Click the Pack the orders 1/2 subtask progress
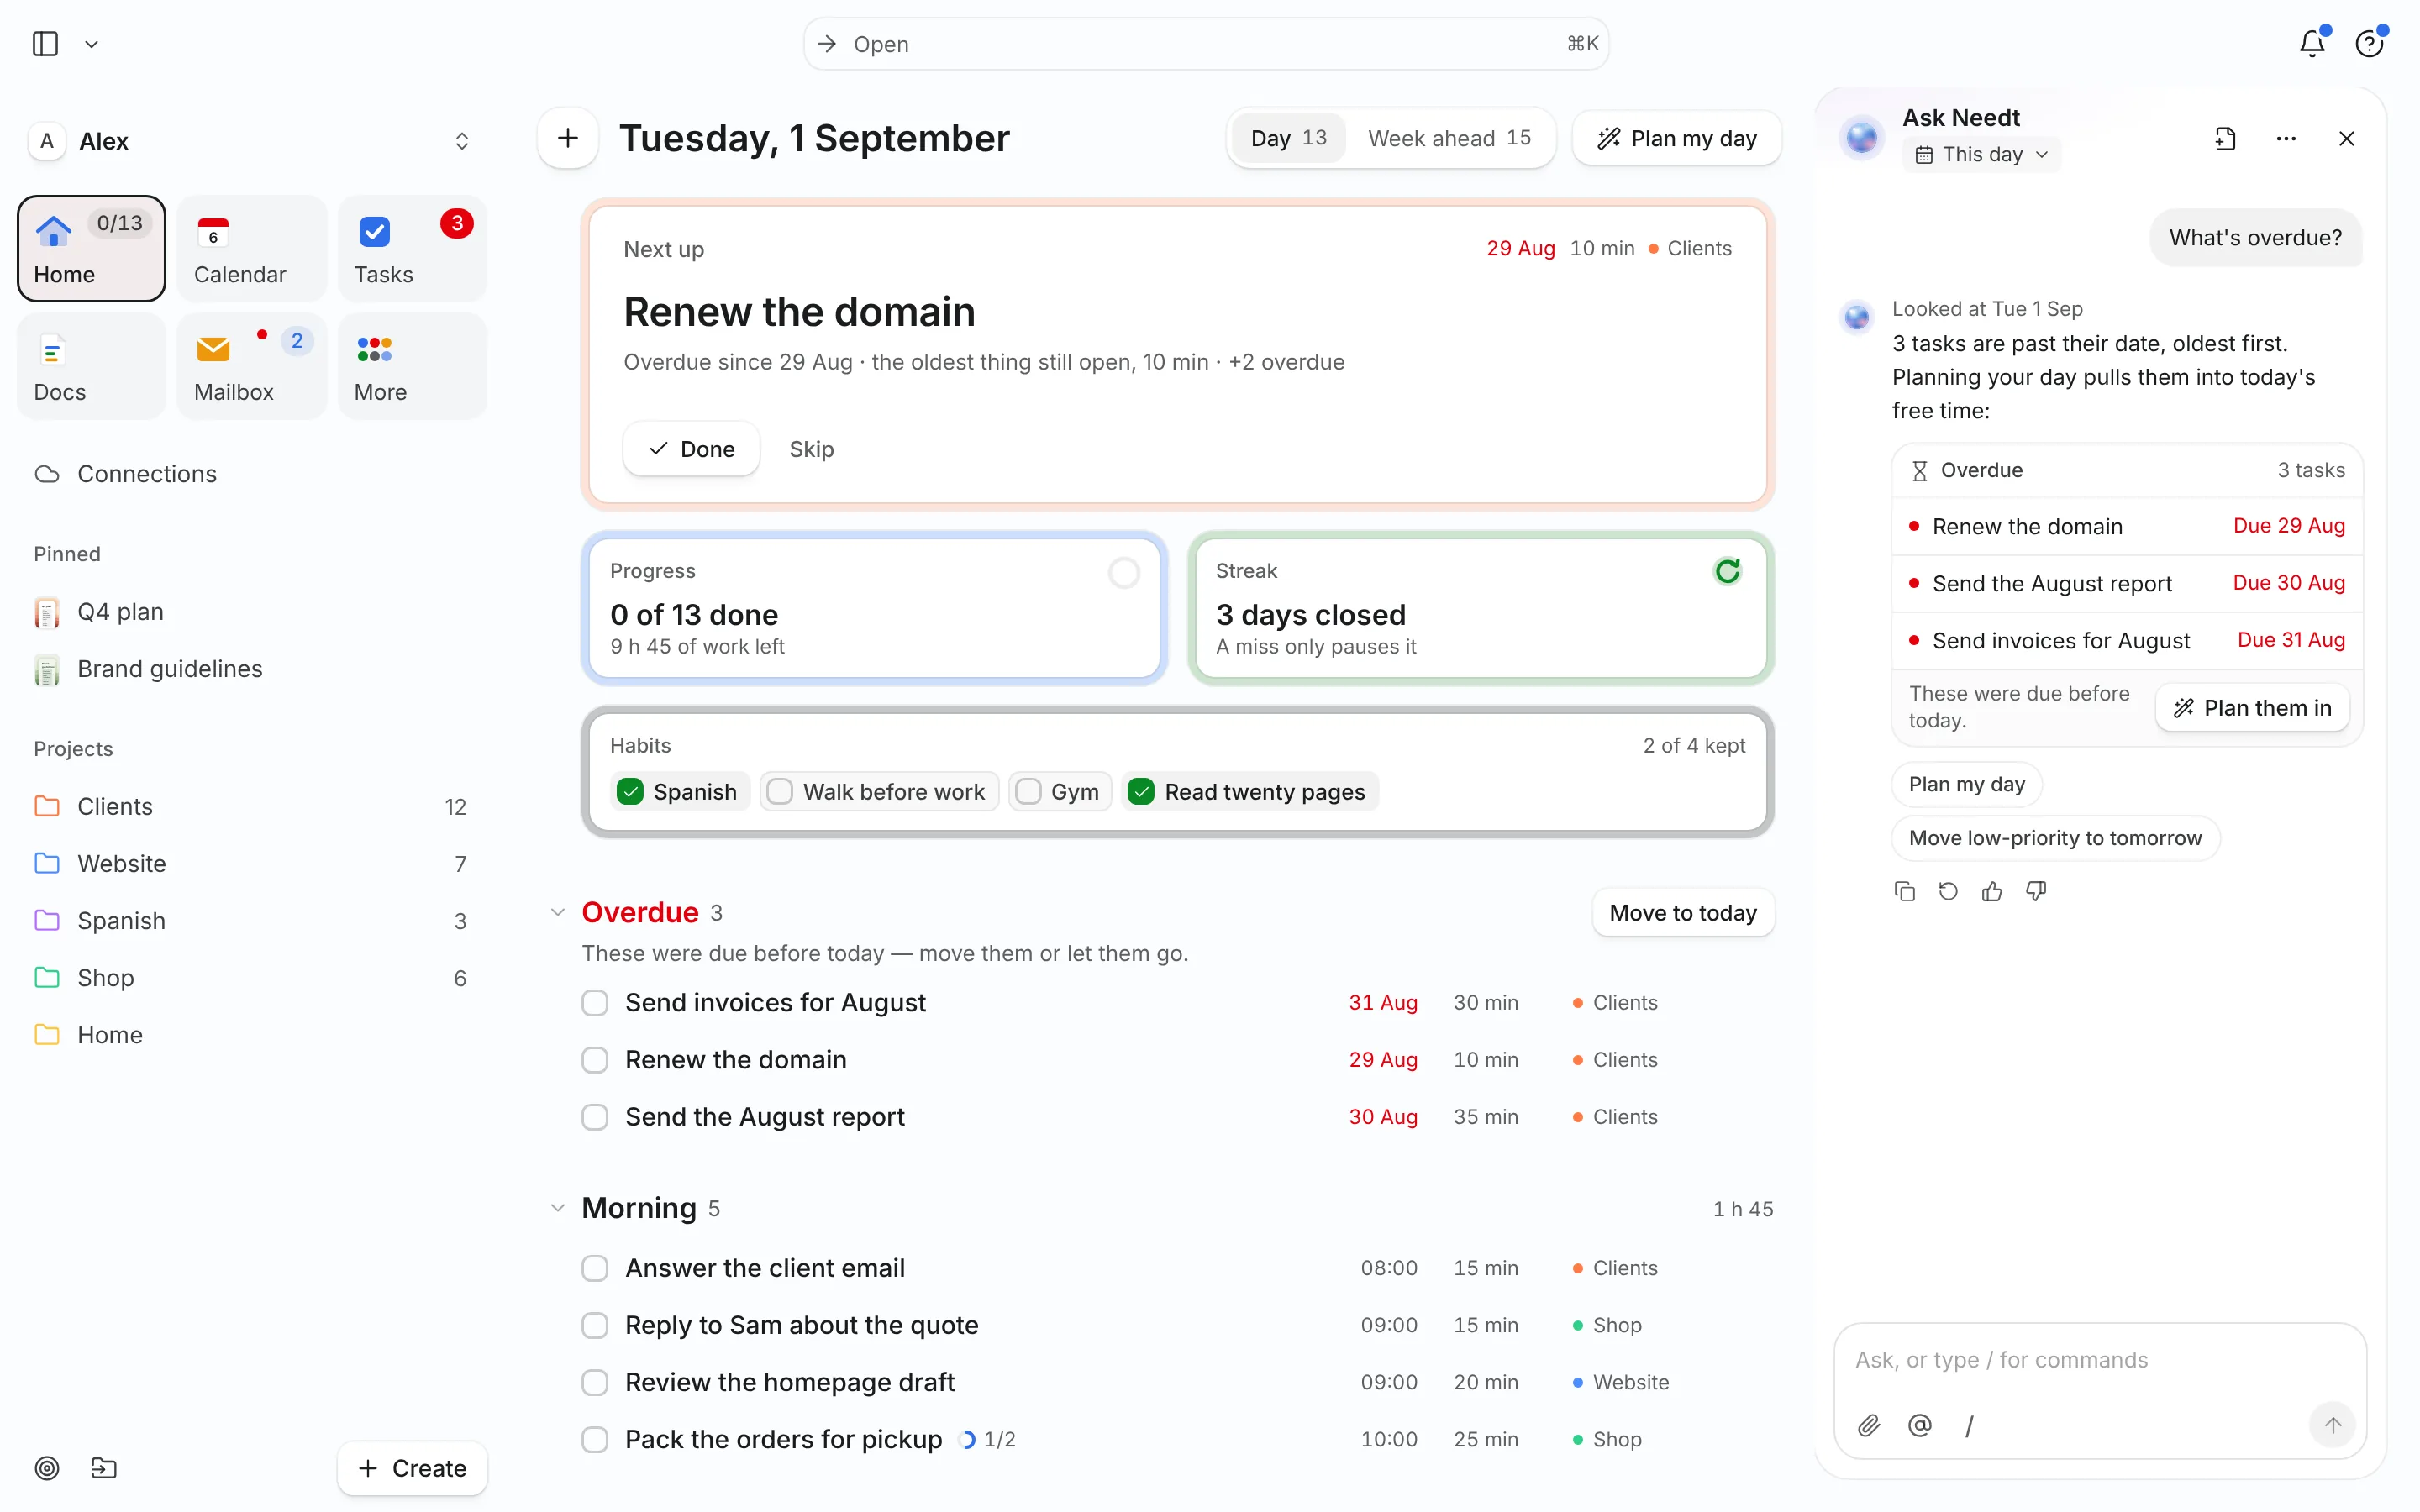This screenshot has height=1512, width=2420. [x=987, y=1440]
